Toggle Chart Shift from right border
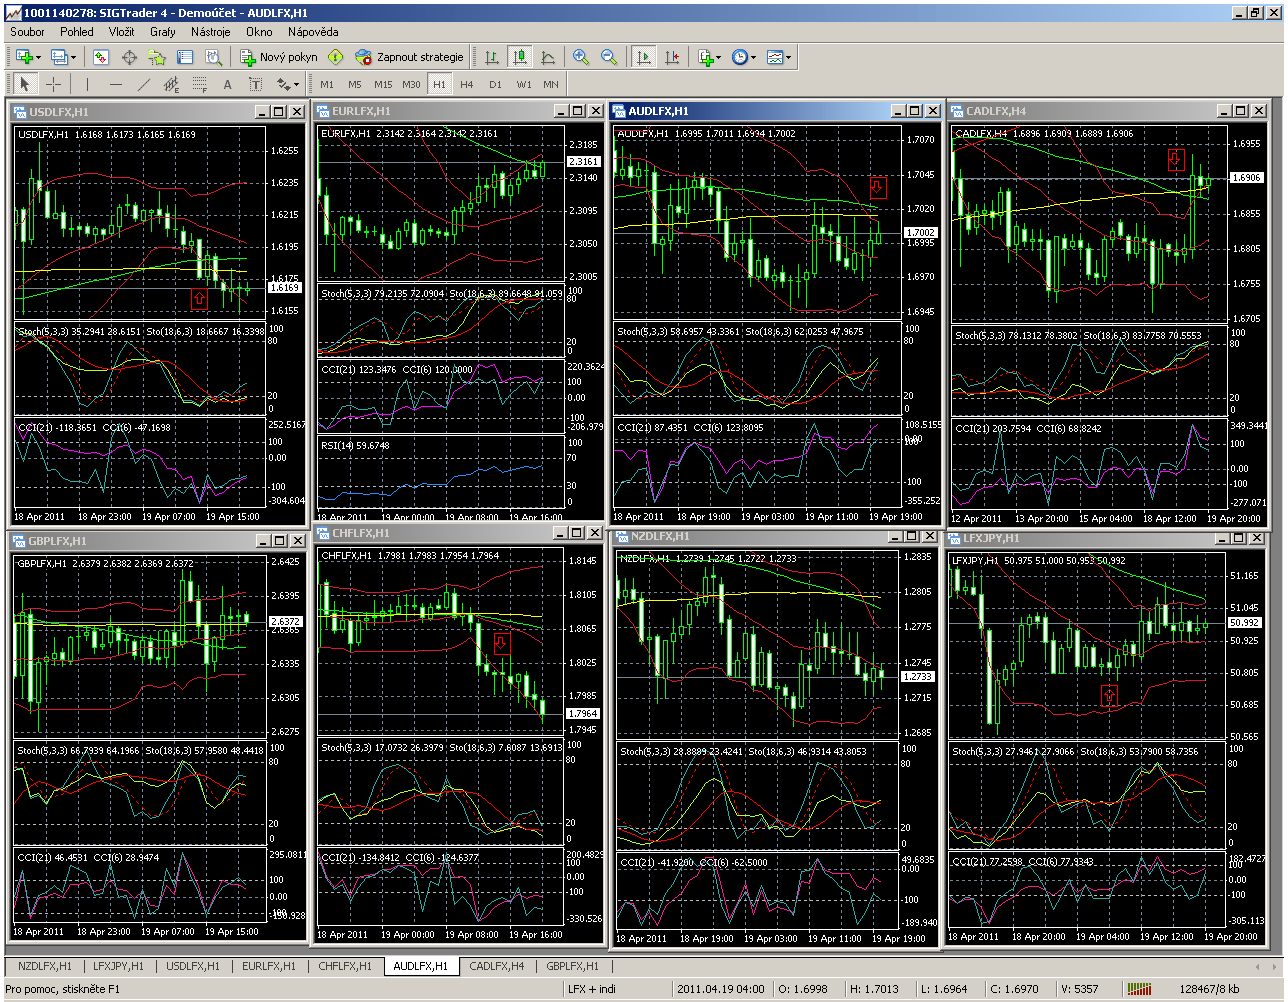Viewport: 1288px width, 1002px height. pos(672,57)
